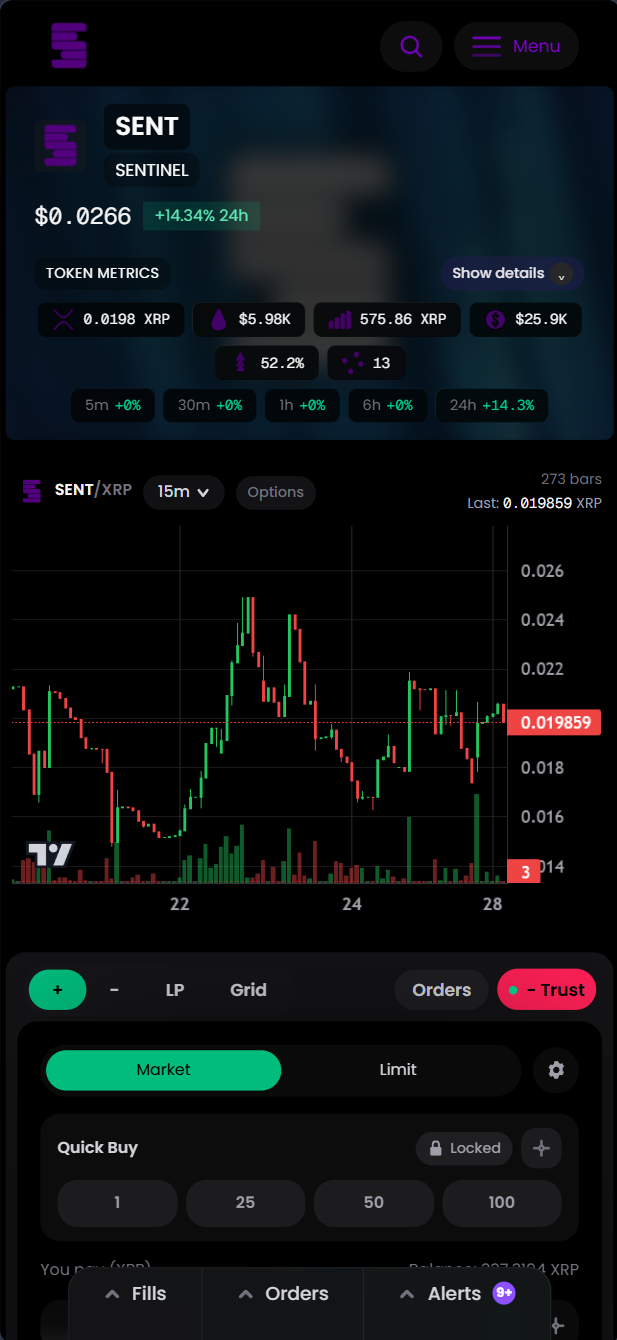Viewport: 617px width, 1340px height.
Task: Open trade settings gear icon
Action: click(x=556, y=1070)
